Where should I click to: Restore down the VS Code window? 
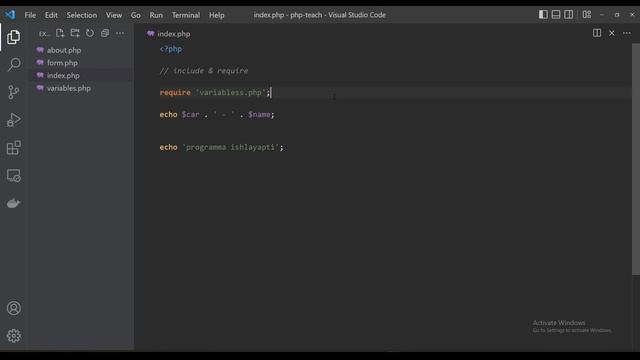(x=617, y=15)
